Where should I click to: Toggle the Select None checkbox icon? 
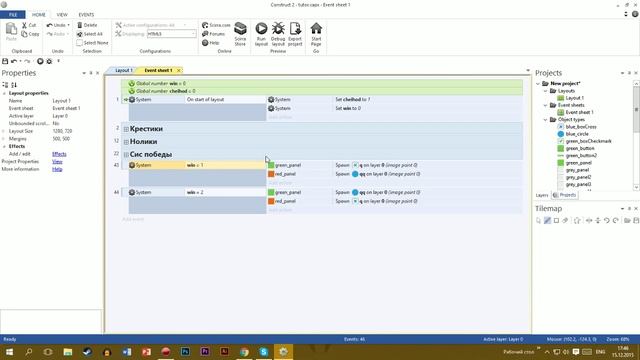coord(80,42)
